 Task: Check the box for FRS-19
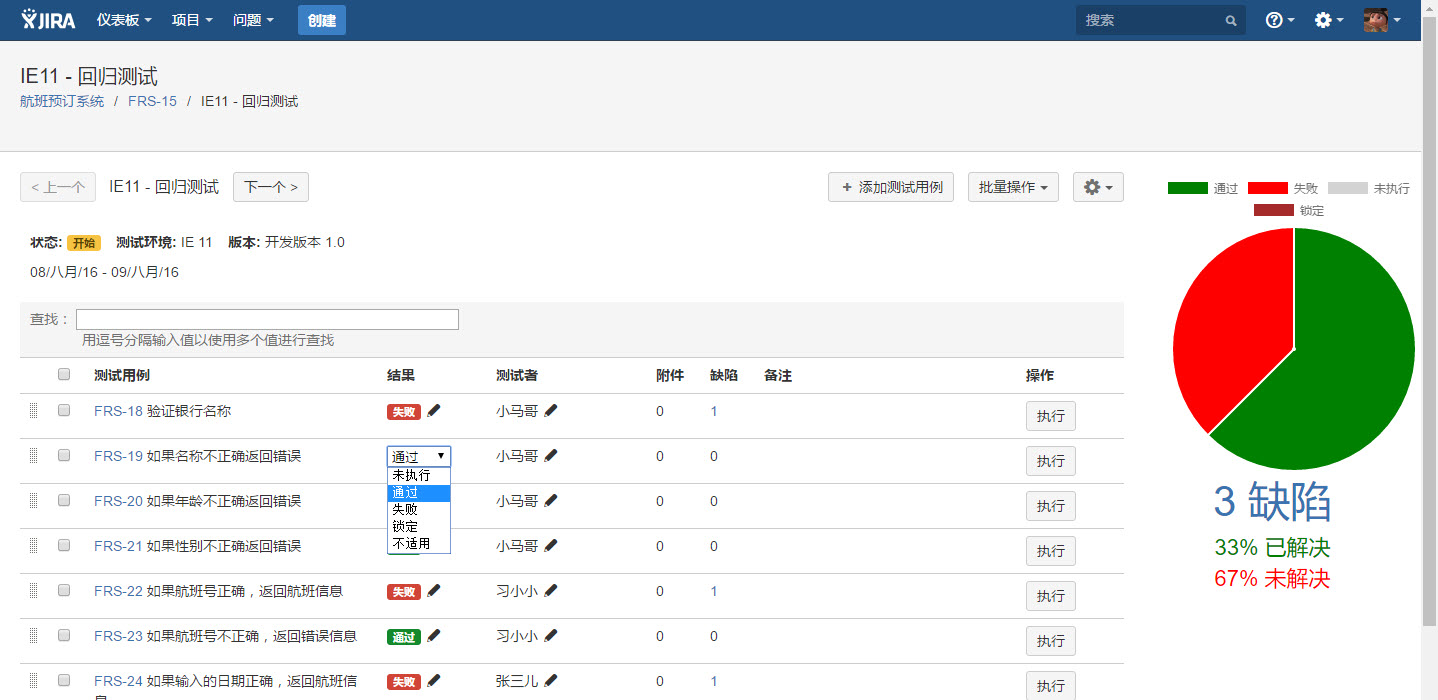[64, 455]
